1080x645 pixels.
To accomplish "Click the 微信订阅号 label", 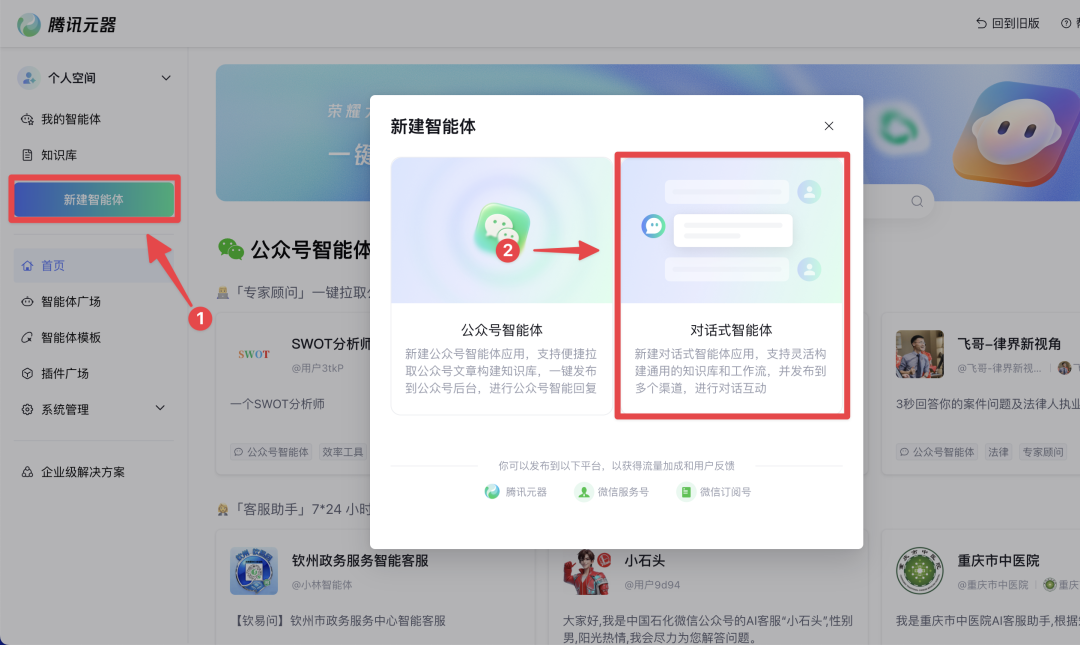I will click(x=725, y=492).
